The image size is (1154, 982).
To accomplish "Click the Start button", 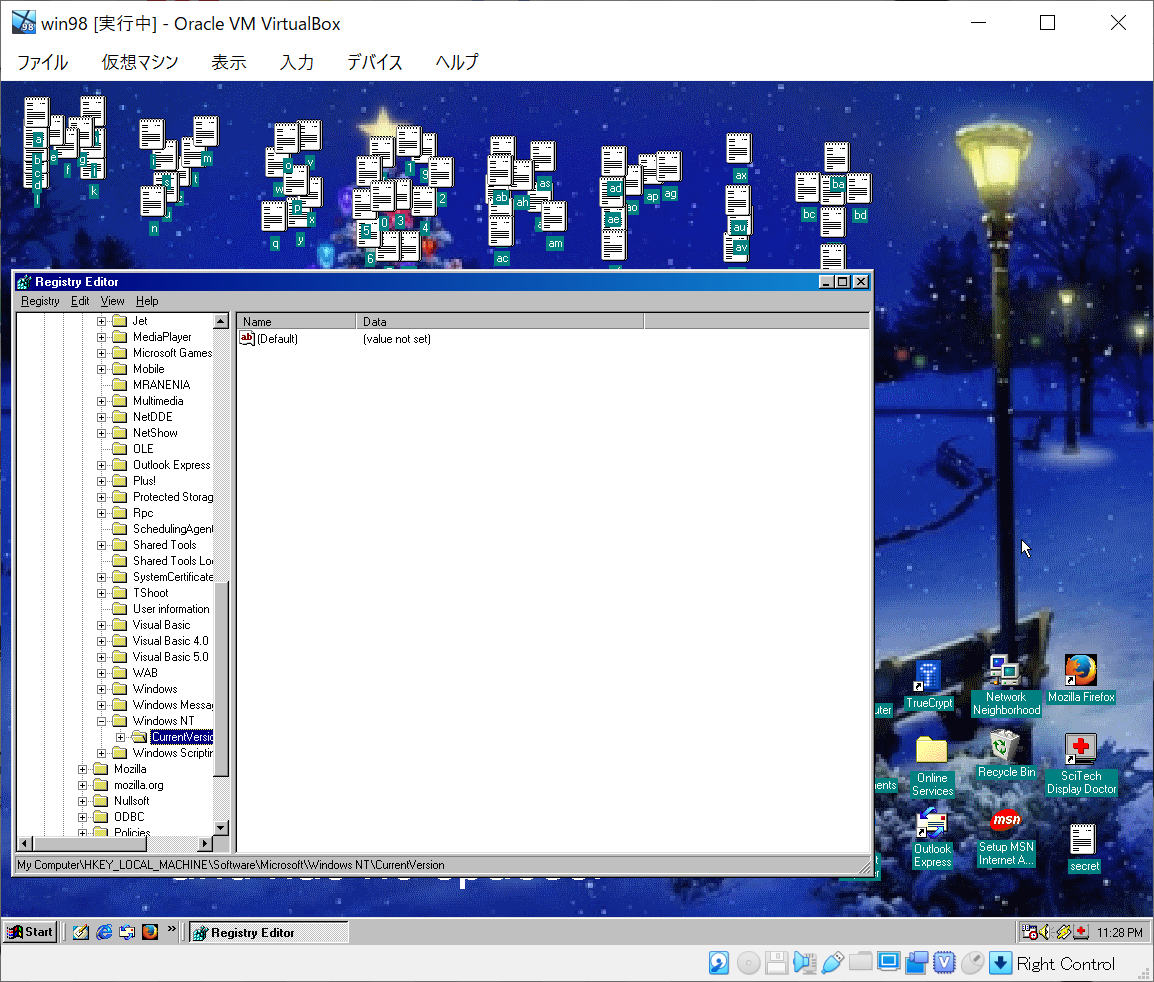I will coord(30,932).
